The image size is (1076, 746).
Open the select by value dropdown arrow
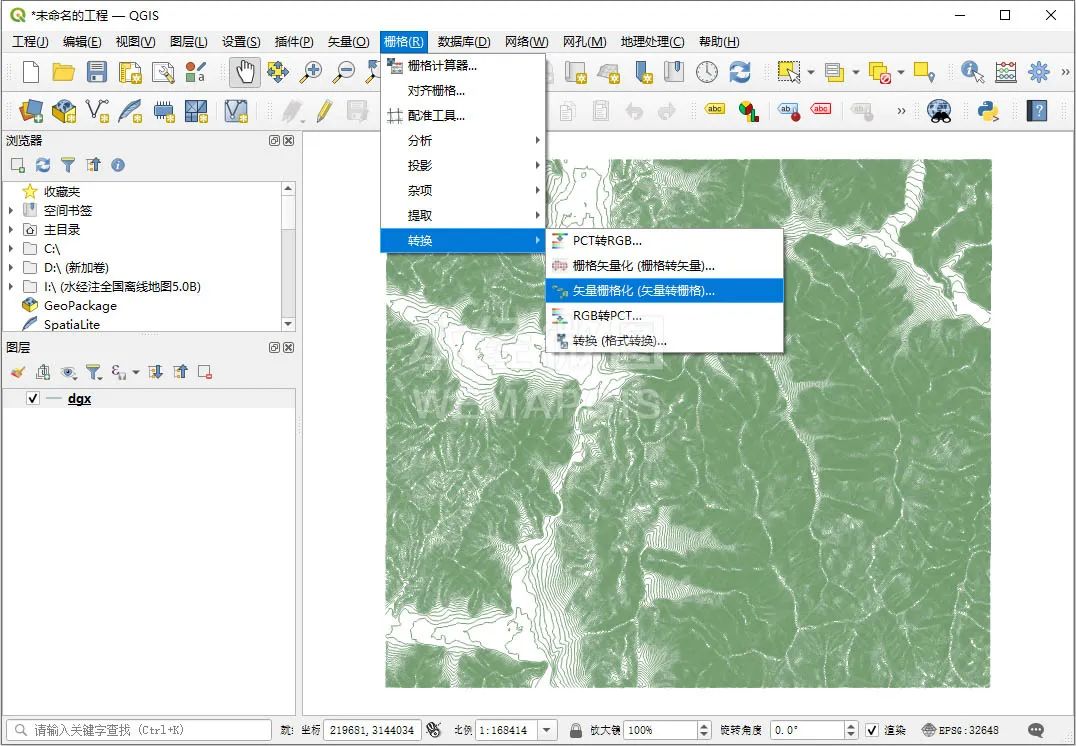[856, 72]
